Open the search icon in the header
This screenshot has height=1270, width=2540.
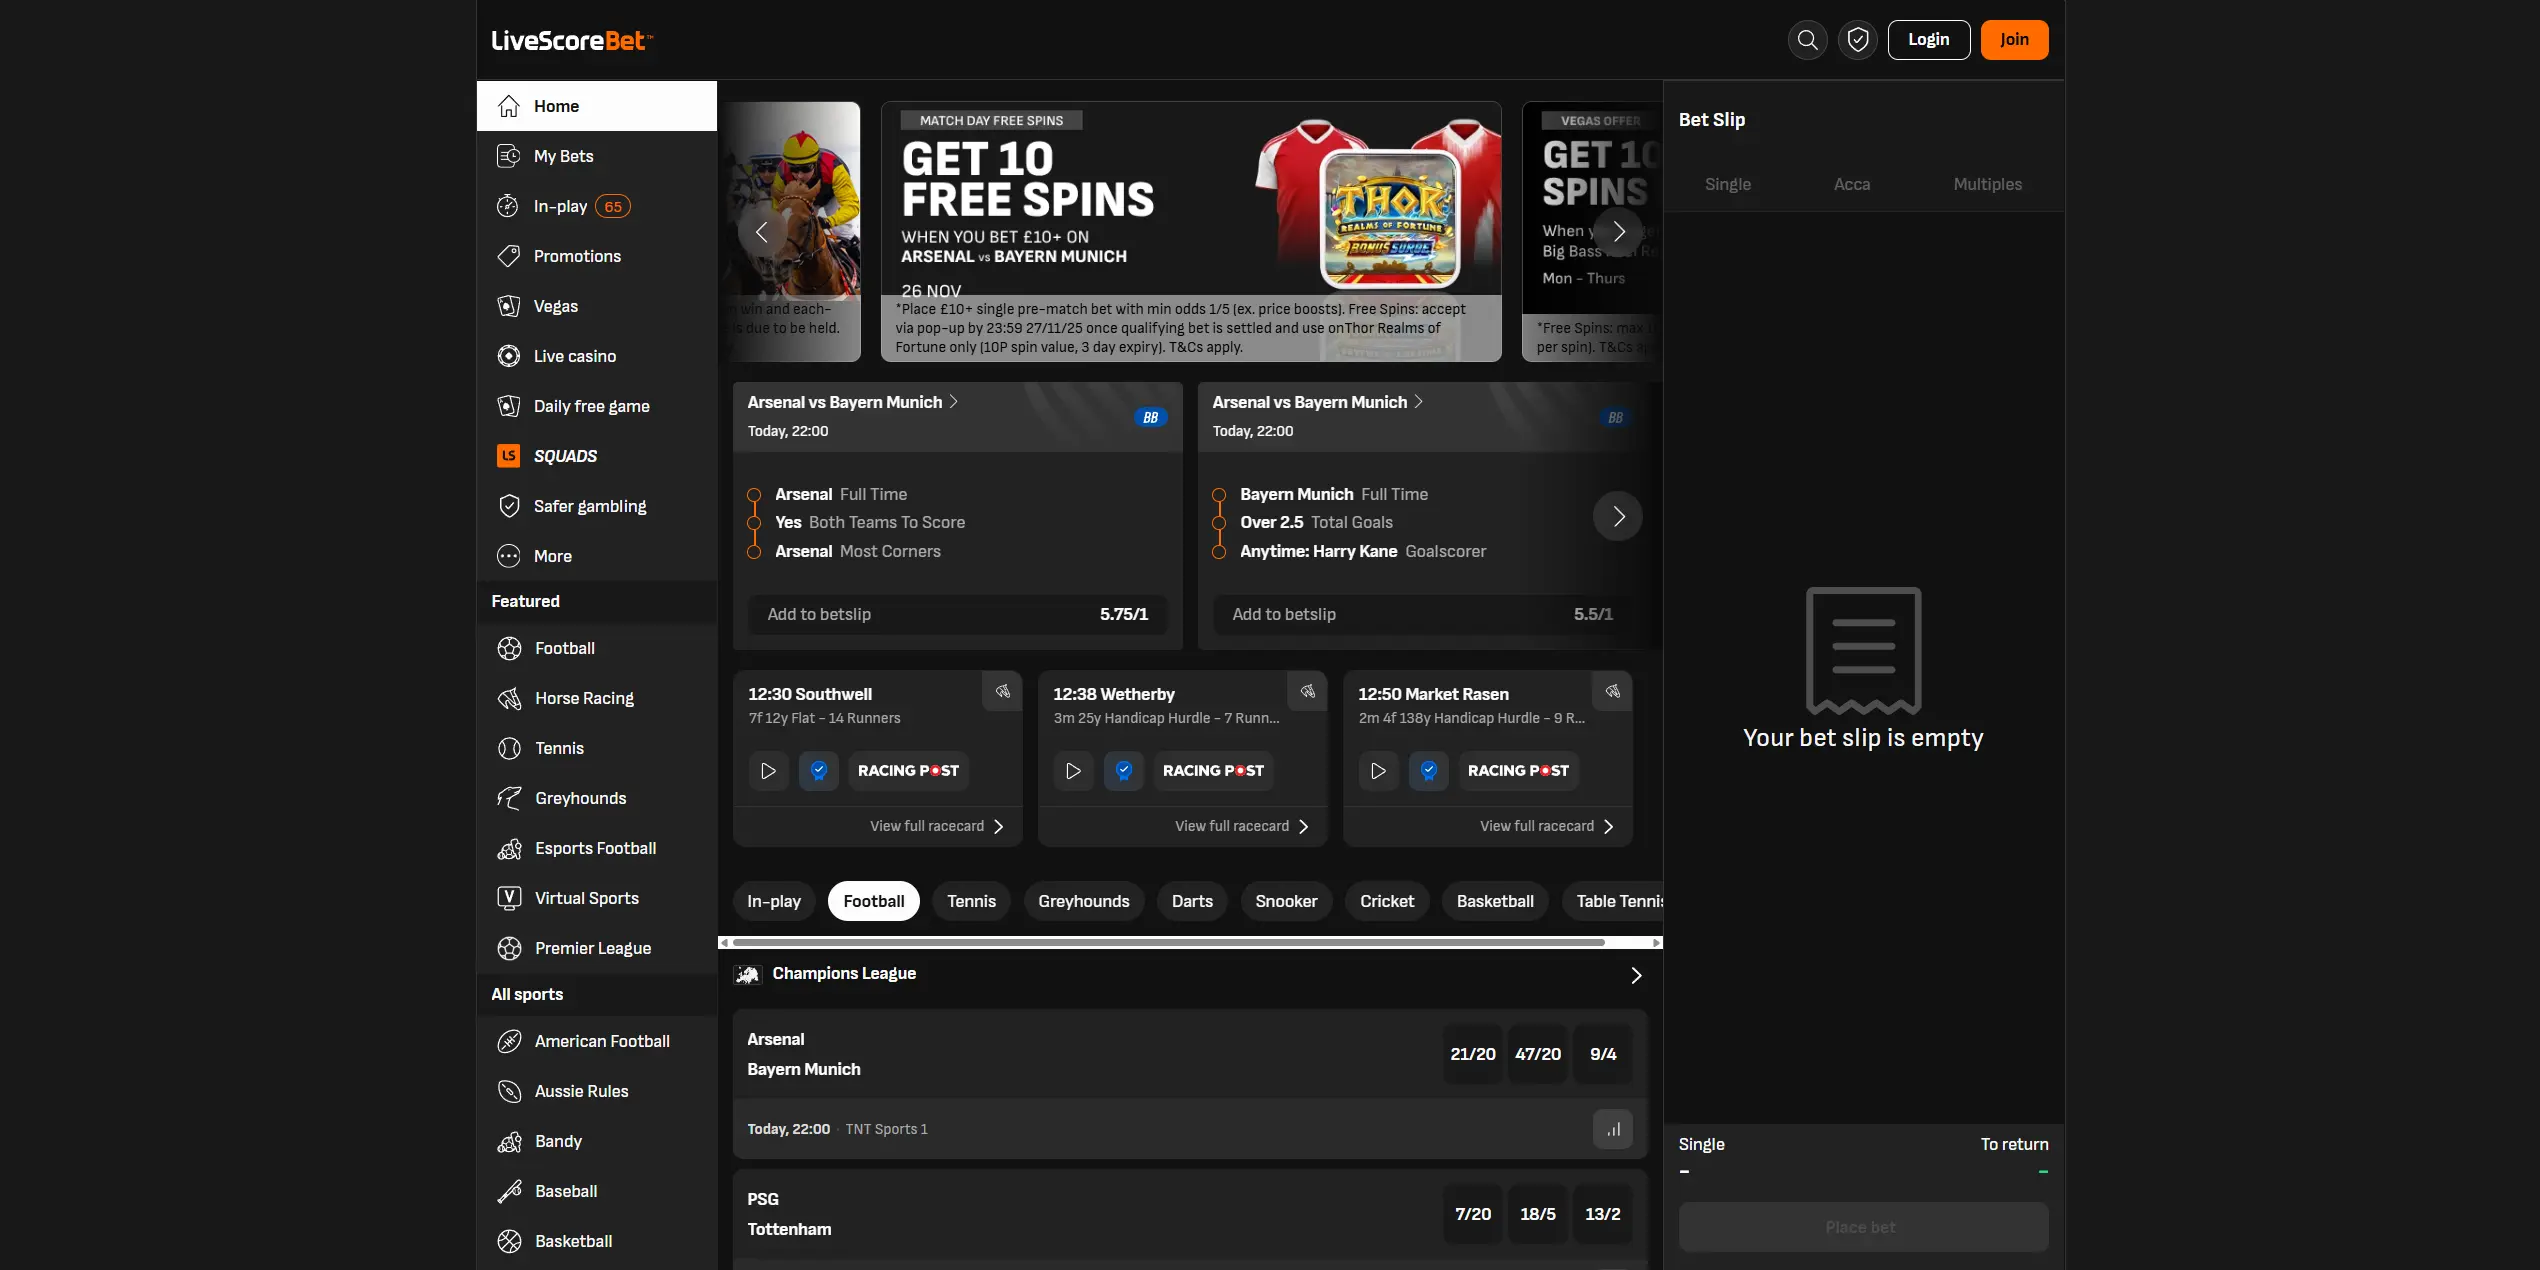pos(1807,40)
